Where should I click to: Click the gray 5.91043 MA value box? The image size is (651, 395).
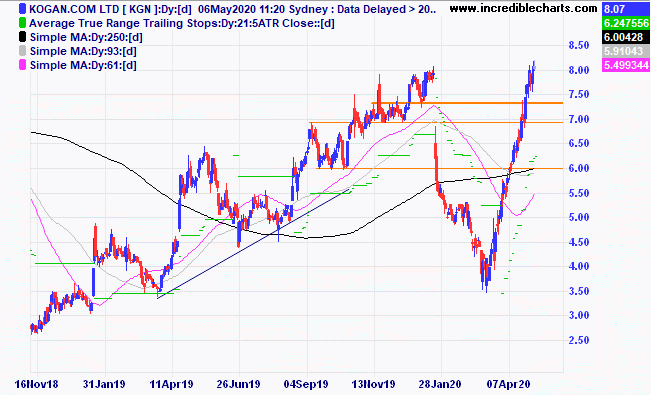coord(626,52)
